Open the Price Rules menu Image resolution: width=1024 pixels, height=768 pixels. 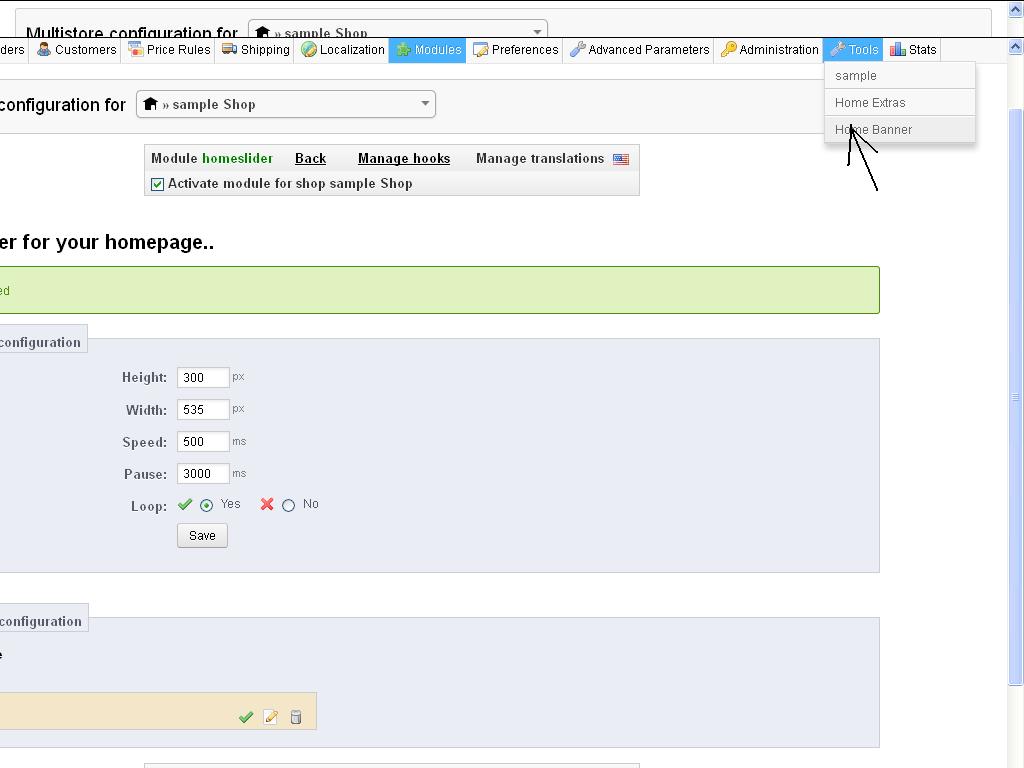(168, 50)
